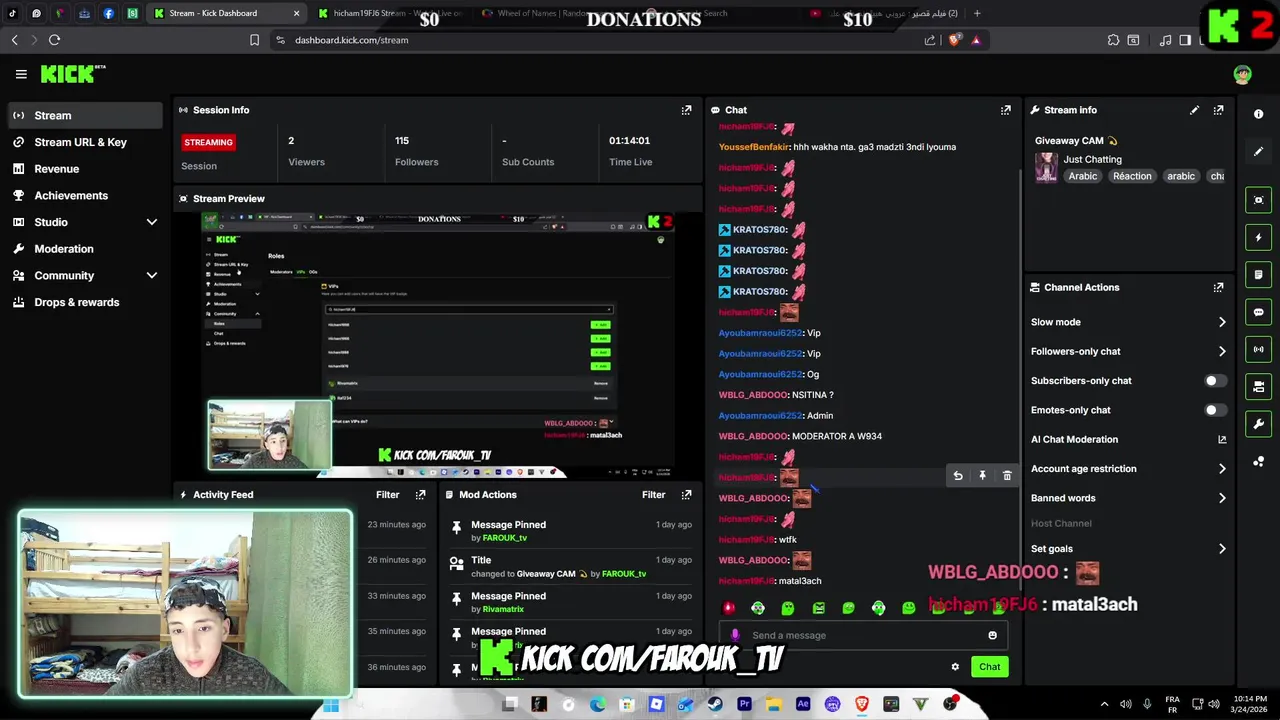Click the browser address bar URL
1280x720 pixels.
pyautogui.click(x=351, y=40)
